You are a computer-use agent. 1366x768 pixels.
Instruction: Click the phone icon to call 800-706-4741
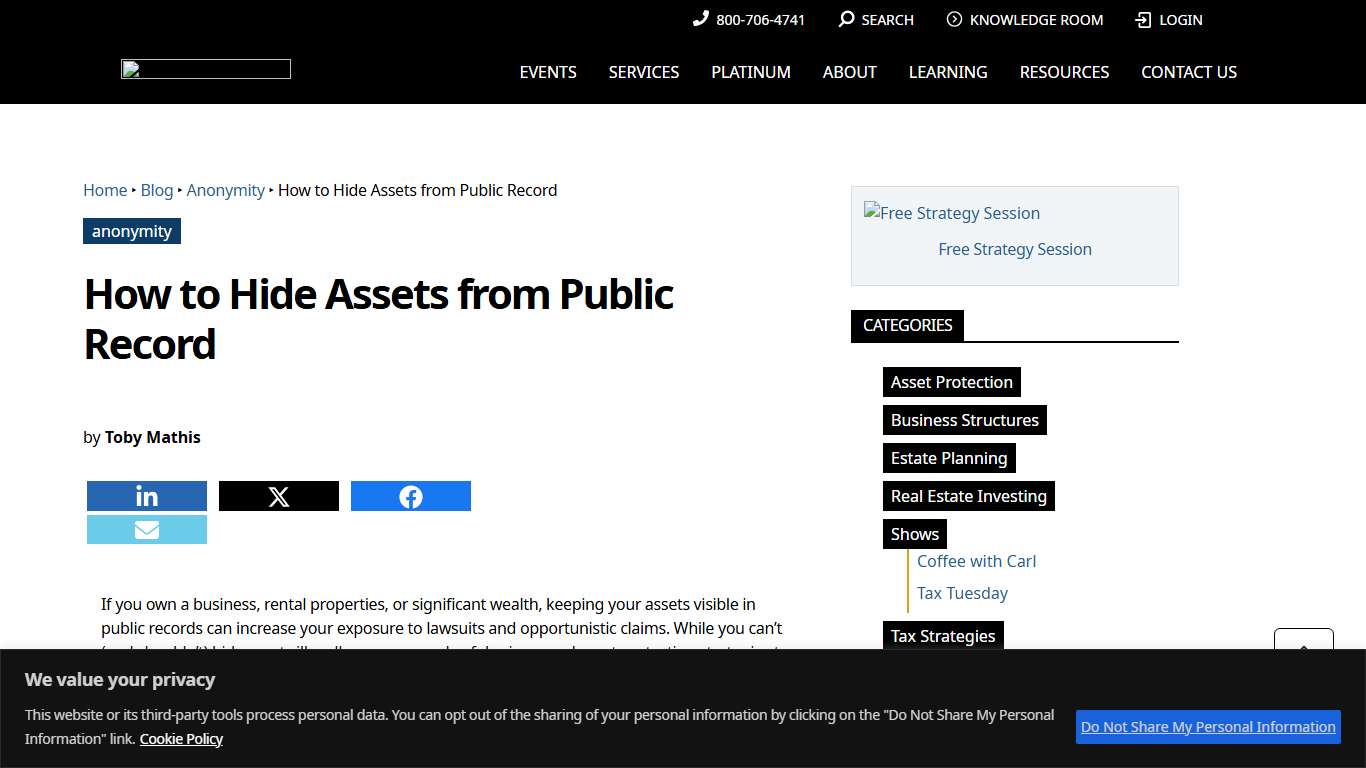point(700,19)
